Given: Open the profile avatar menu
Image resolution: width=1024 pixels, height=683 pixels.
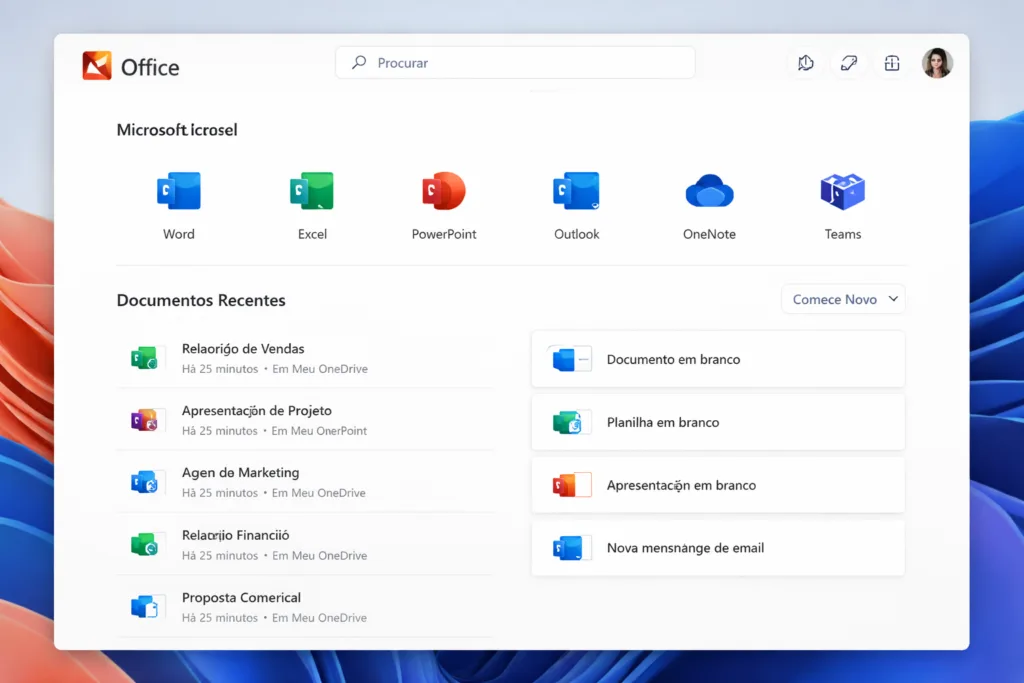Looking at the screenshot, I should click(937, 62).
